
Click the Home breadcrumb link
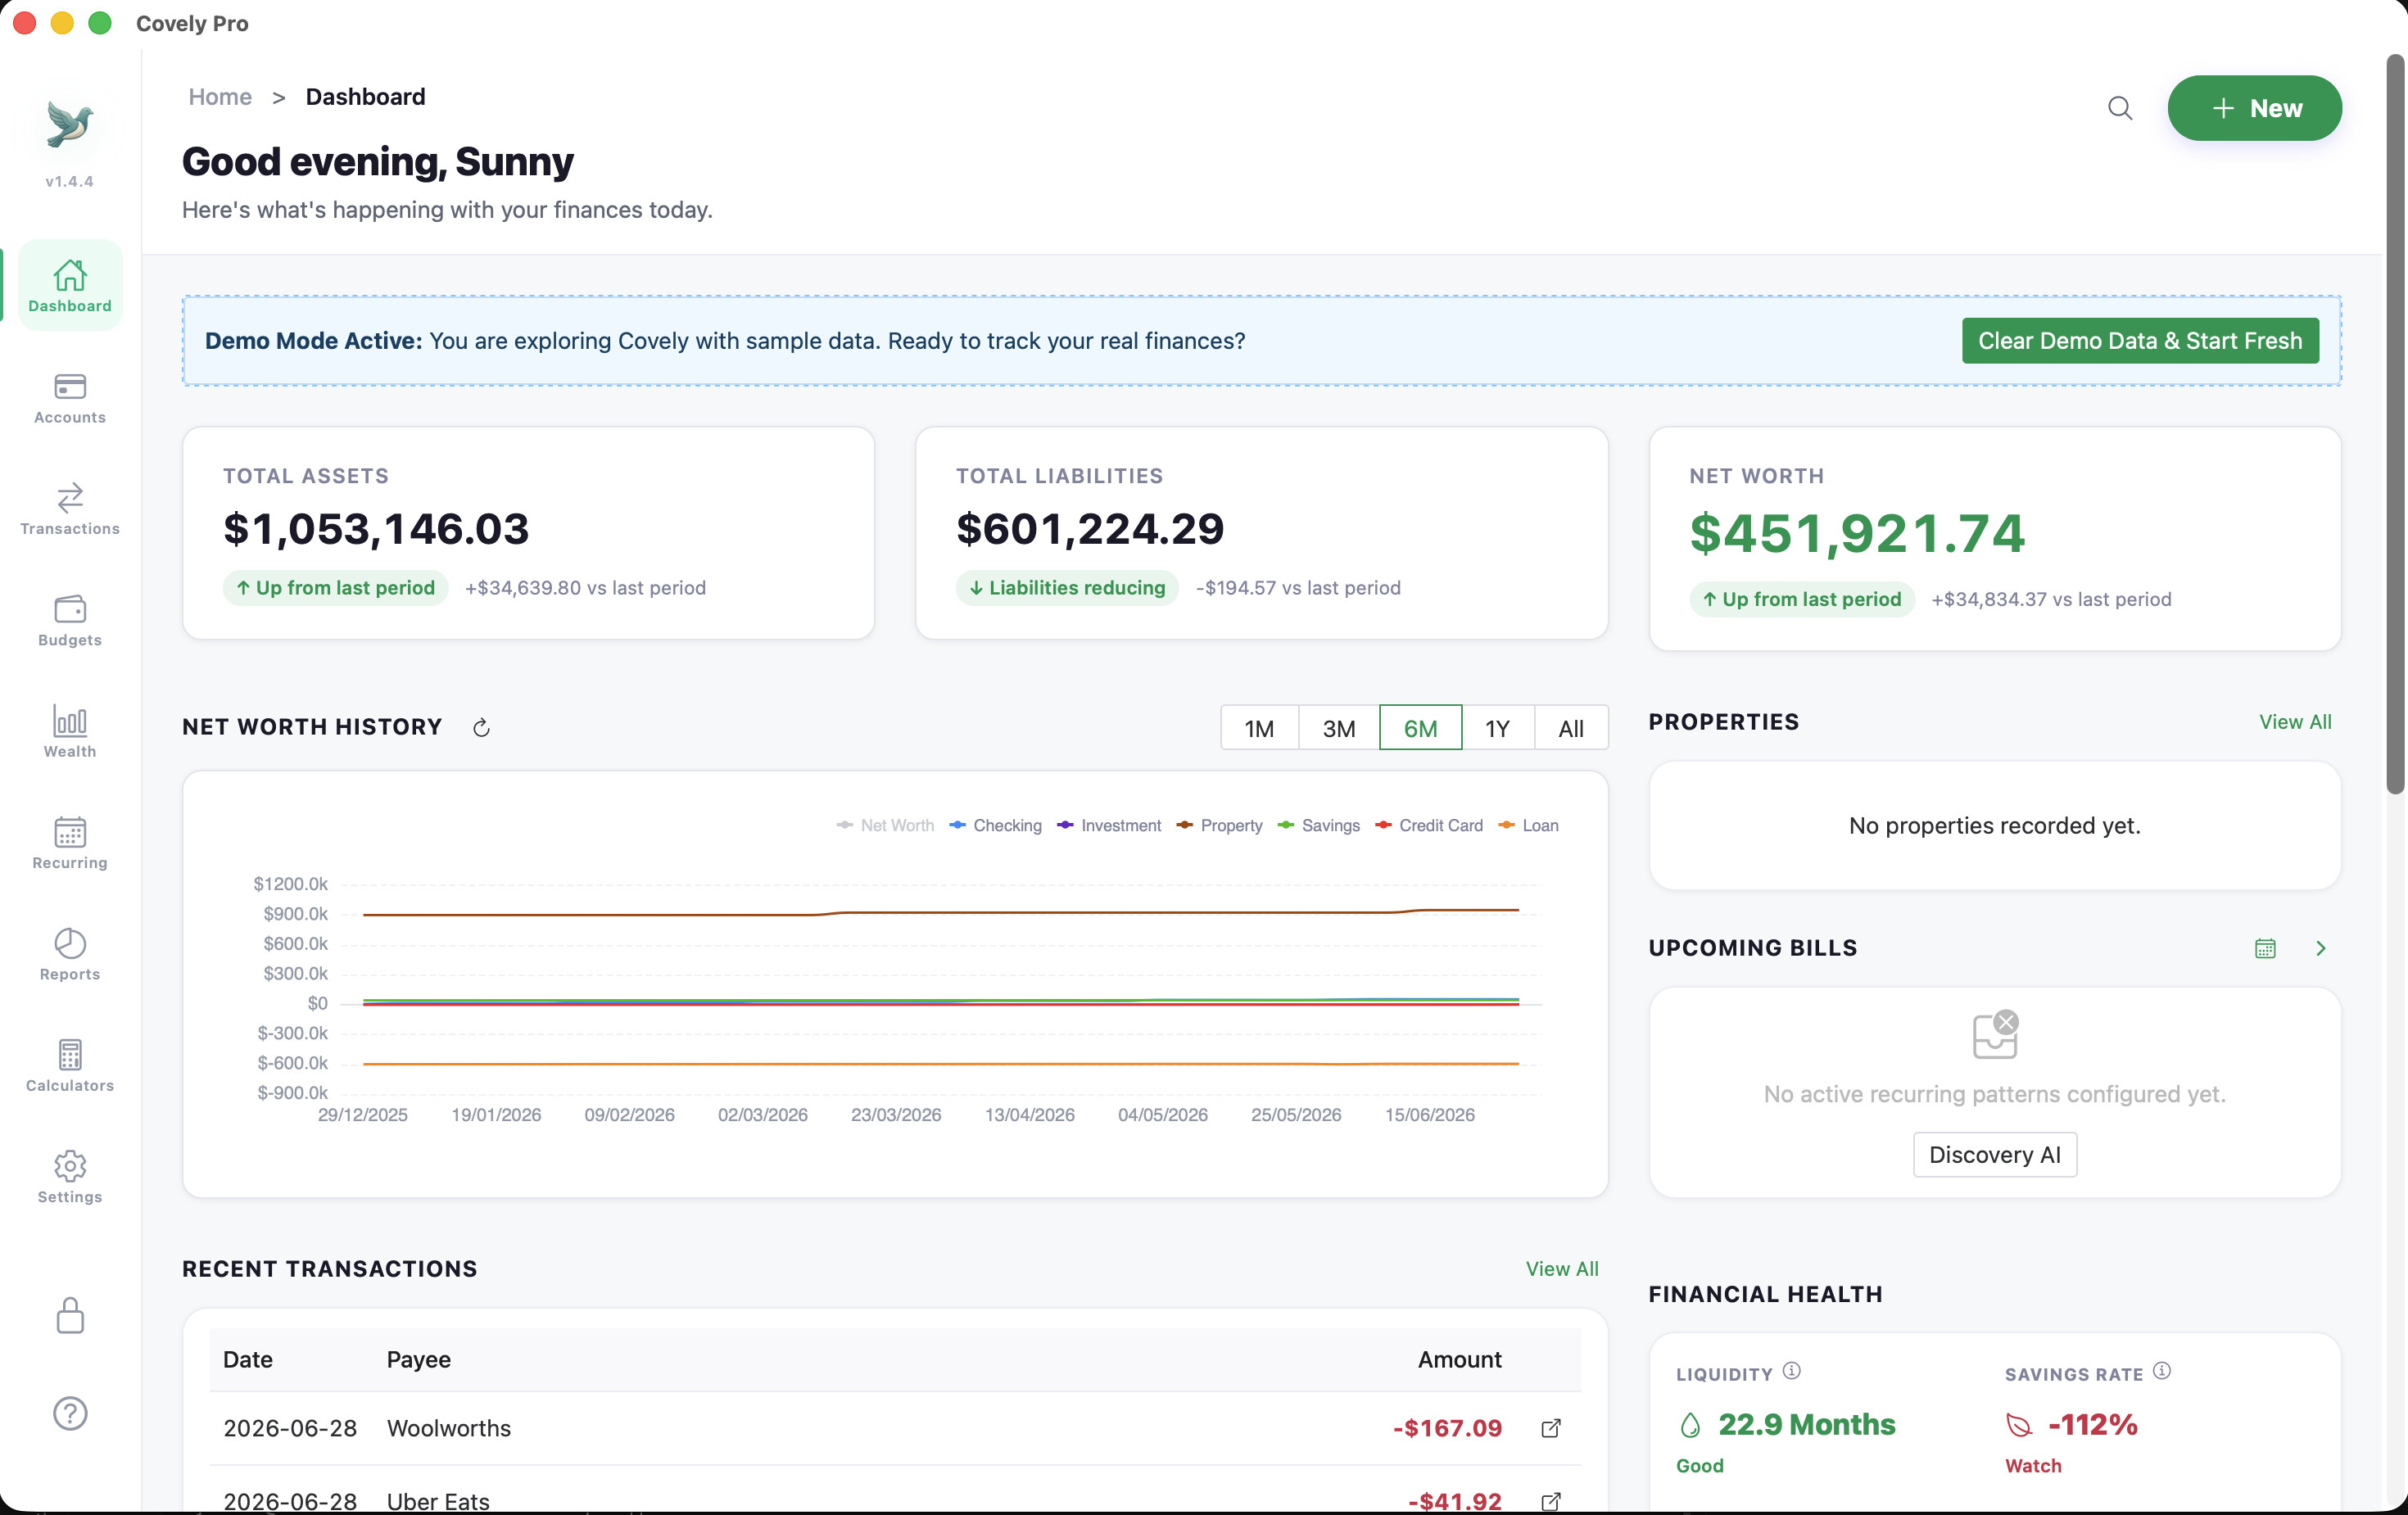pyautogui.click(x=220, y=97)
